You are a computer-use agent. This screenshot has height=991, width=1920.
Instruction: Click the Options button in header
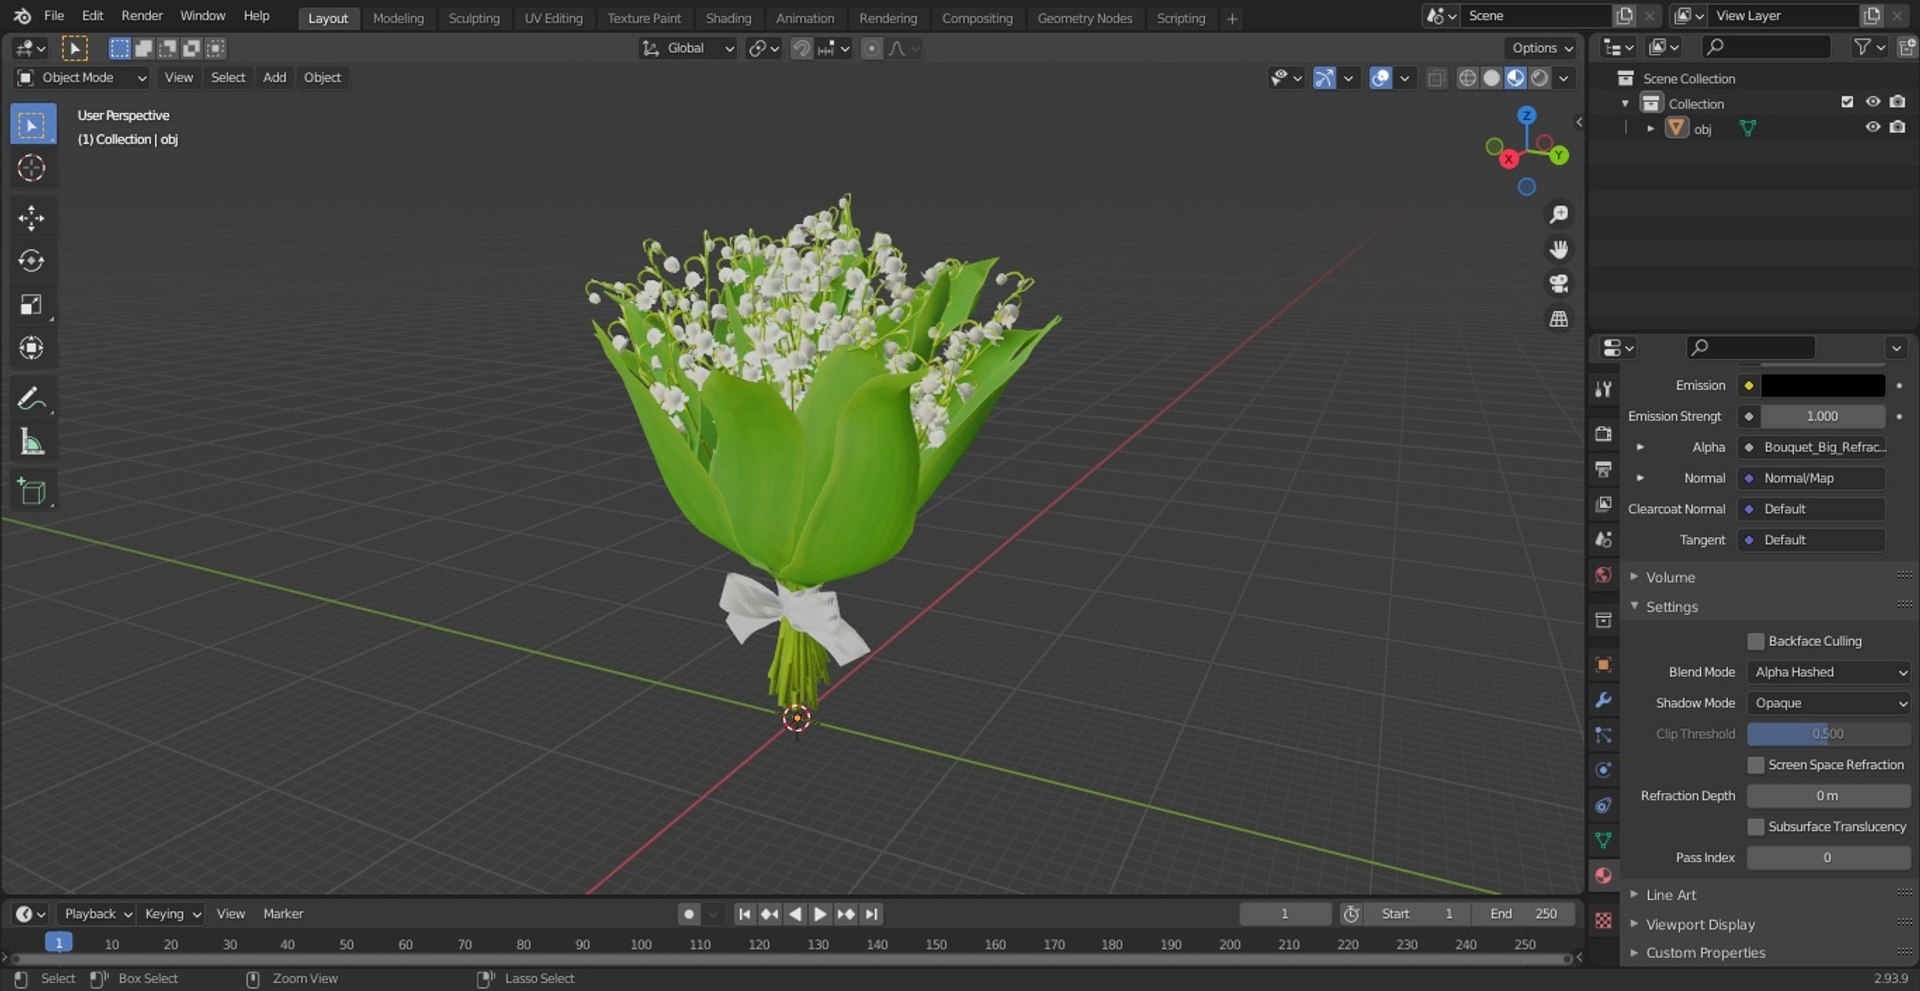1541,48
